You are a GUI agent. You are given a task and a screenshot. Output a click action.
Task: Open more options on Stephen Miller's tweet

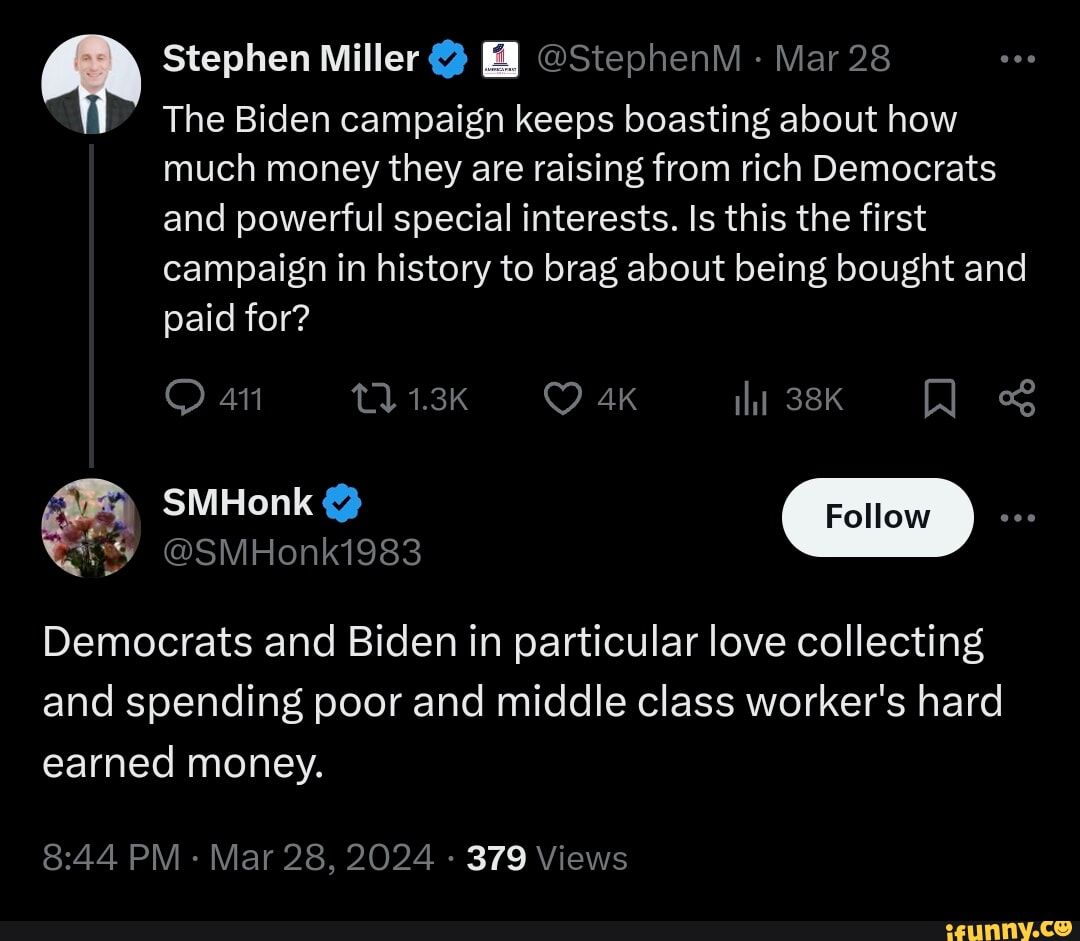click(1018, 59)
